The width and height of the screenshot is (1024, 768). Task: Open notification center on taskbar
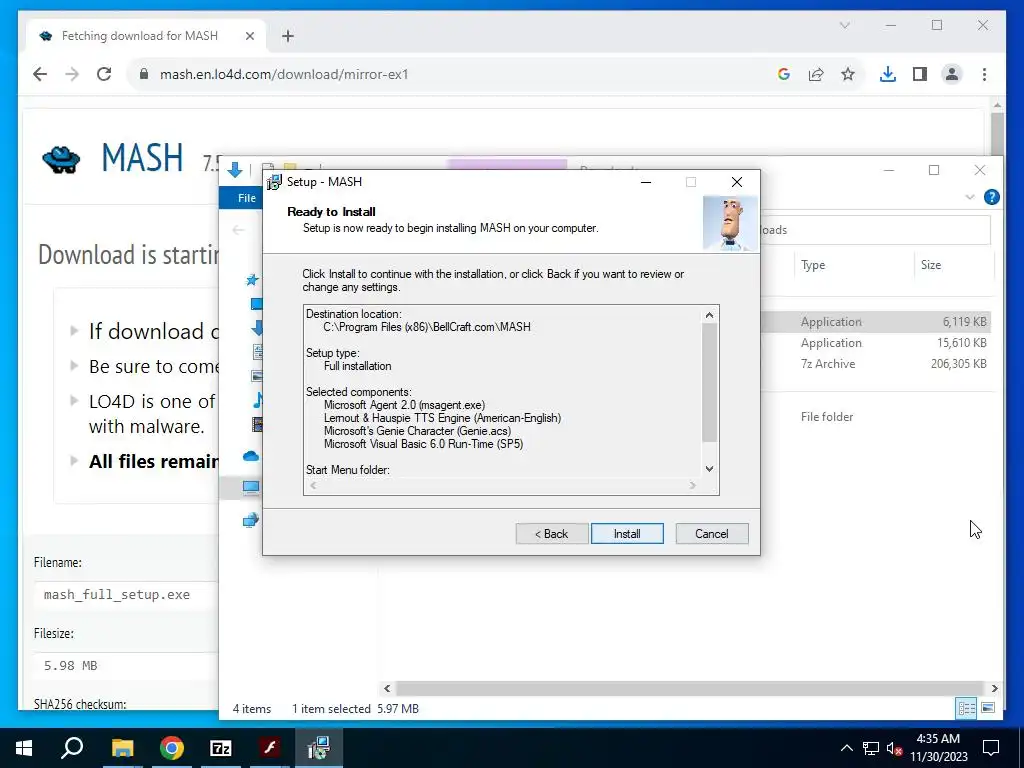991,748
